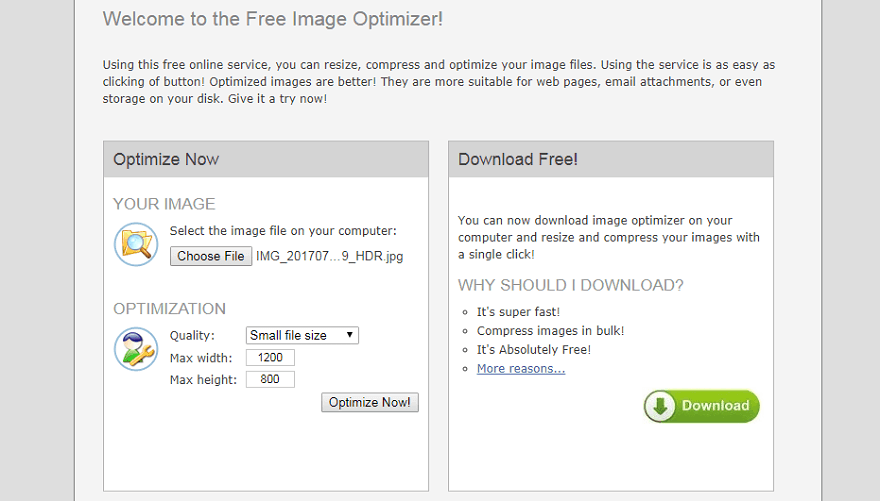Screen dimensions: 880x501
Task: Focus the Max width input field
Action: (x=270, y=358)
